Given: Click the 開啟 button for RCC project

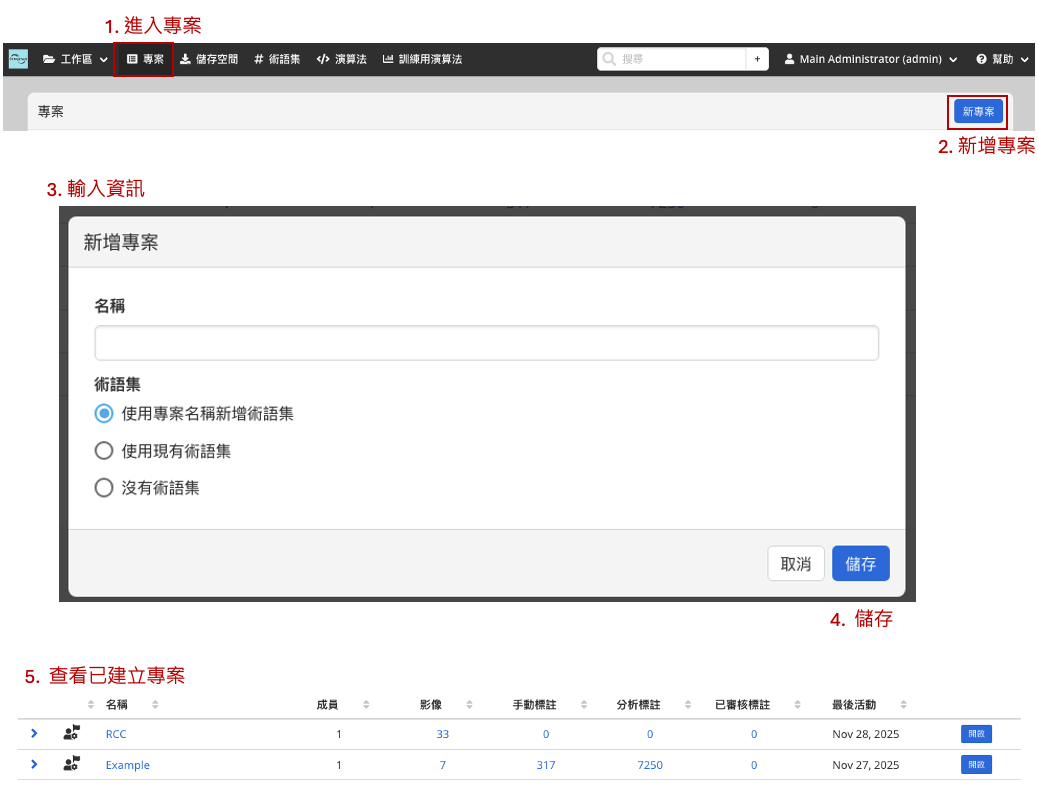Looking at the screenshot, I should (976, 734).
